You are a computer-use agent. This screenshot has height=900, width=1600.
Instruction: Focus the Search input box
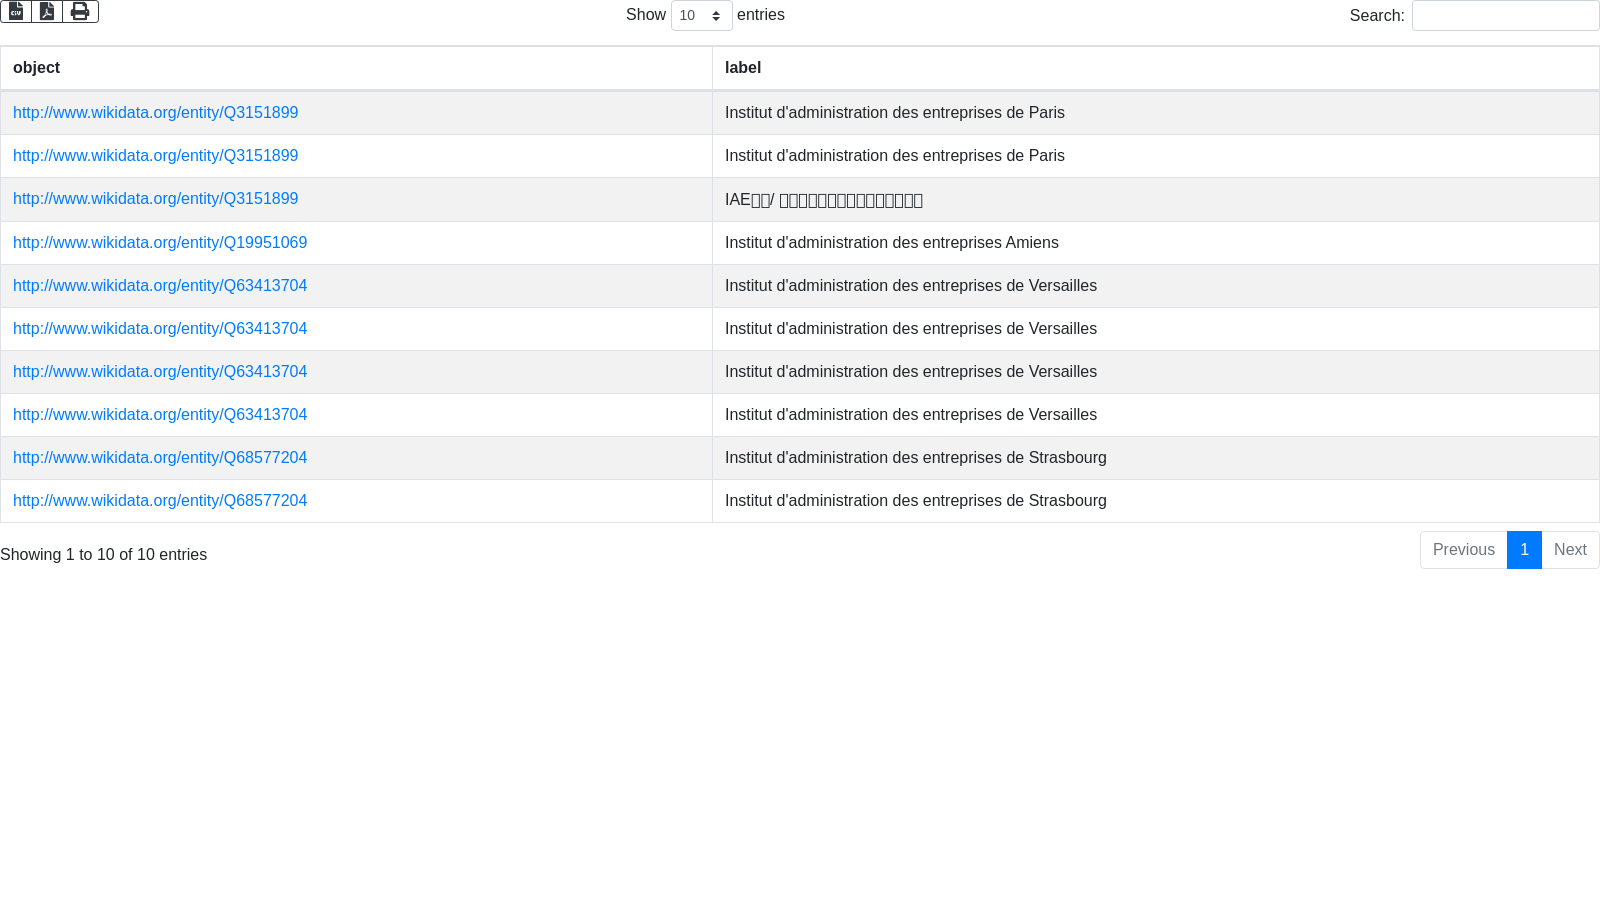coord(1505,16)
